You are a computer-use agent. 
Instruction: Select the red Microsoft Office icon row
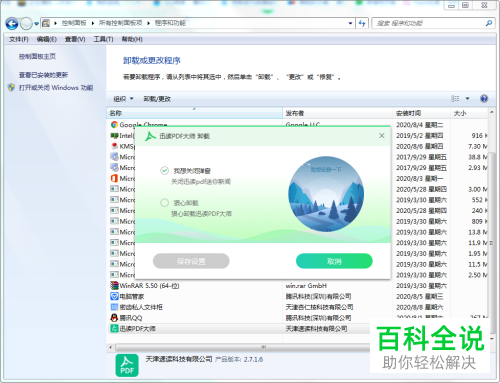(x=114, y=178)
